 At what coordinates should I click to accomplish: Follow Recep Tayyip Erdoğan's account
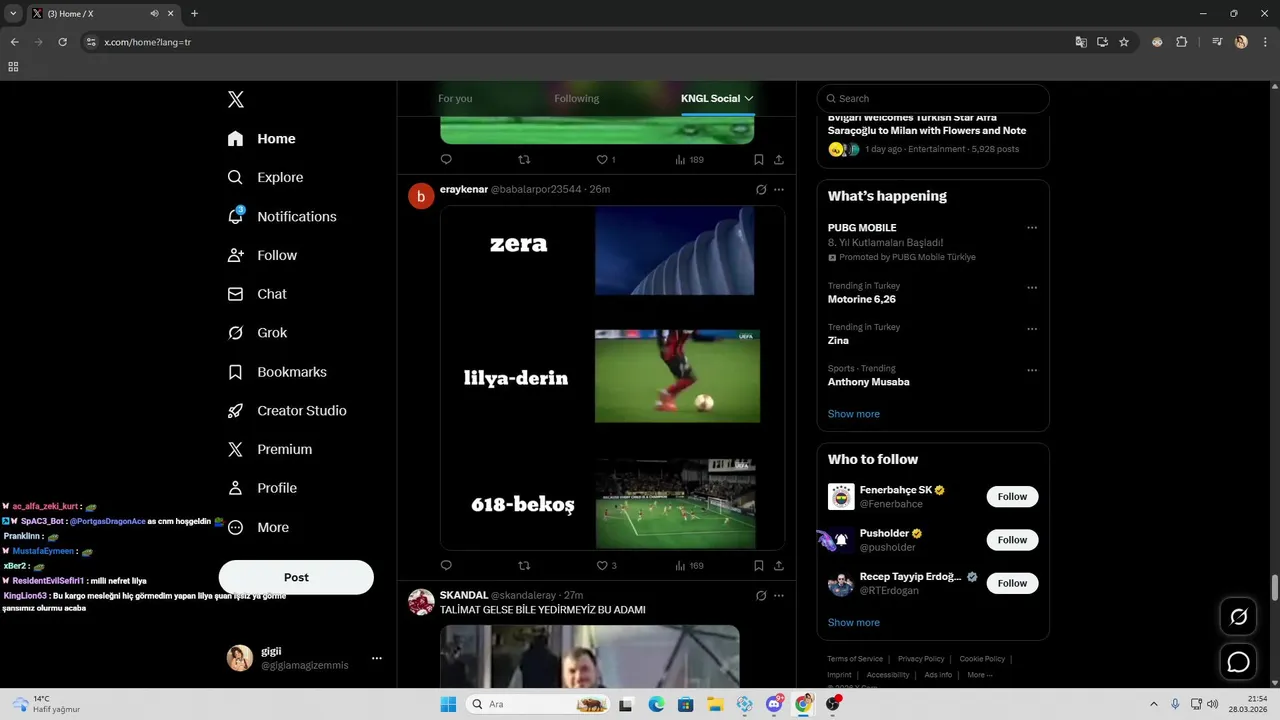(x=1012, y=583)
